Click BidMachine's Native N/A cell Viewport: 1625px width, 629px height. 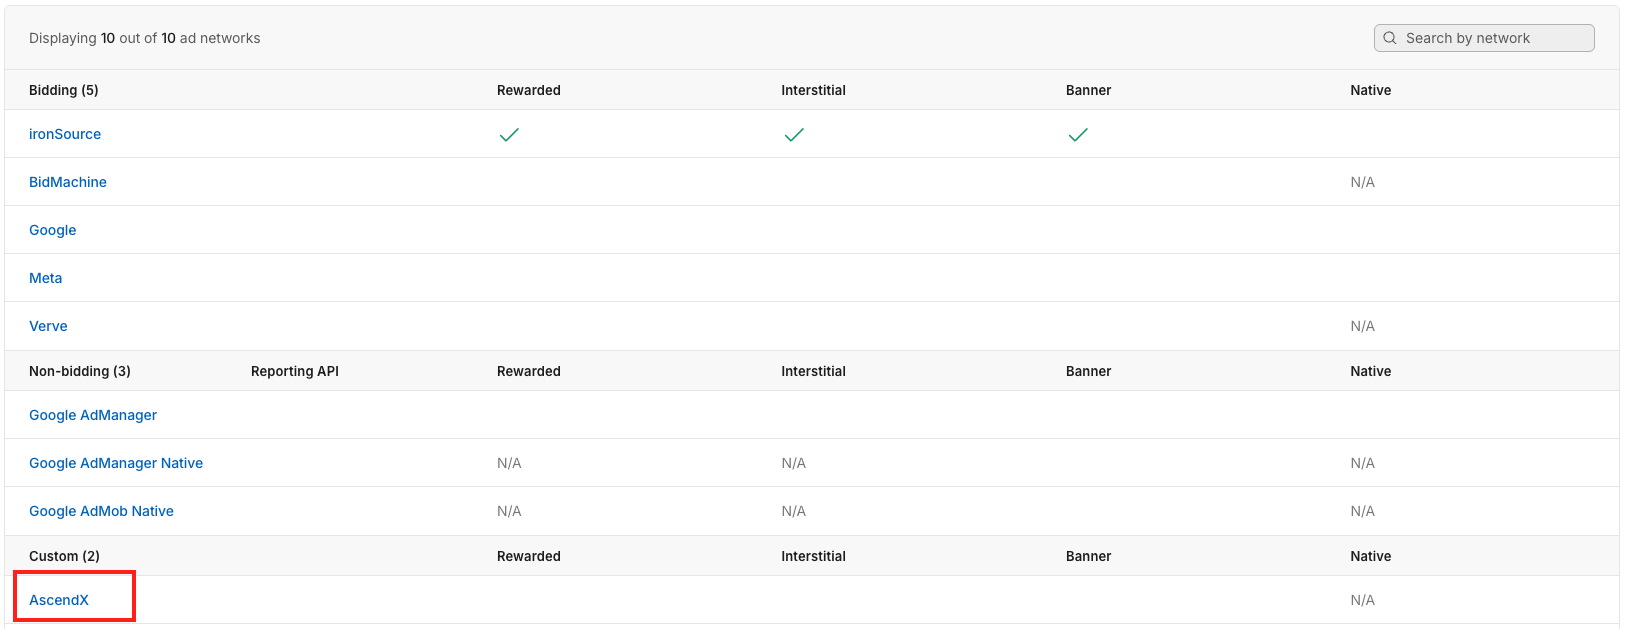click(x=1363, y=182)
